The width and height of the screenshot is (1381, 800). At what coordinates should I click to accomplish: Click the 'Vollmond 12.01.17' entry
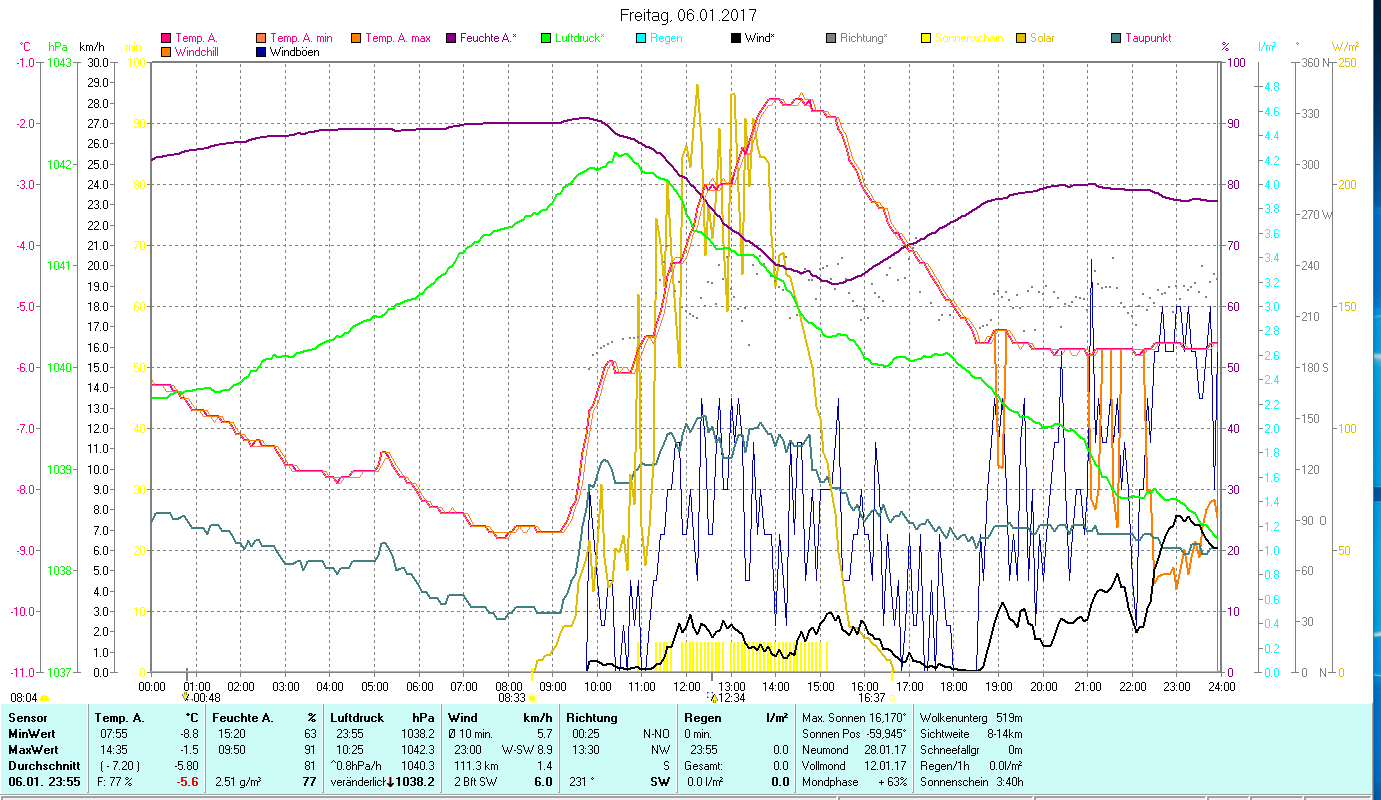(855, 765)
